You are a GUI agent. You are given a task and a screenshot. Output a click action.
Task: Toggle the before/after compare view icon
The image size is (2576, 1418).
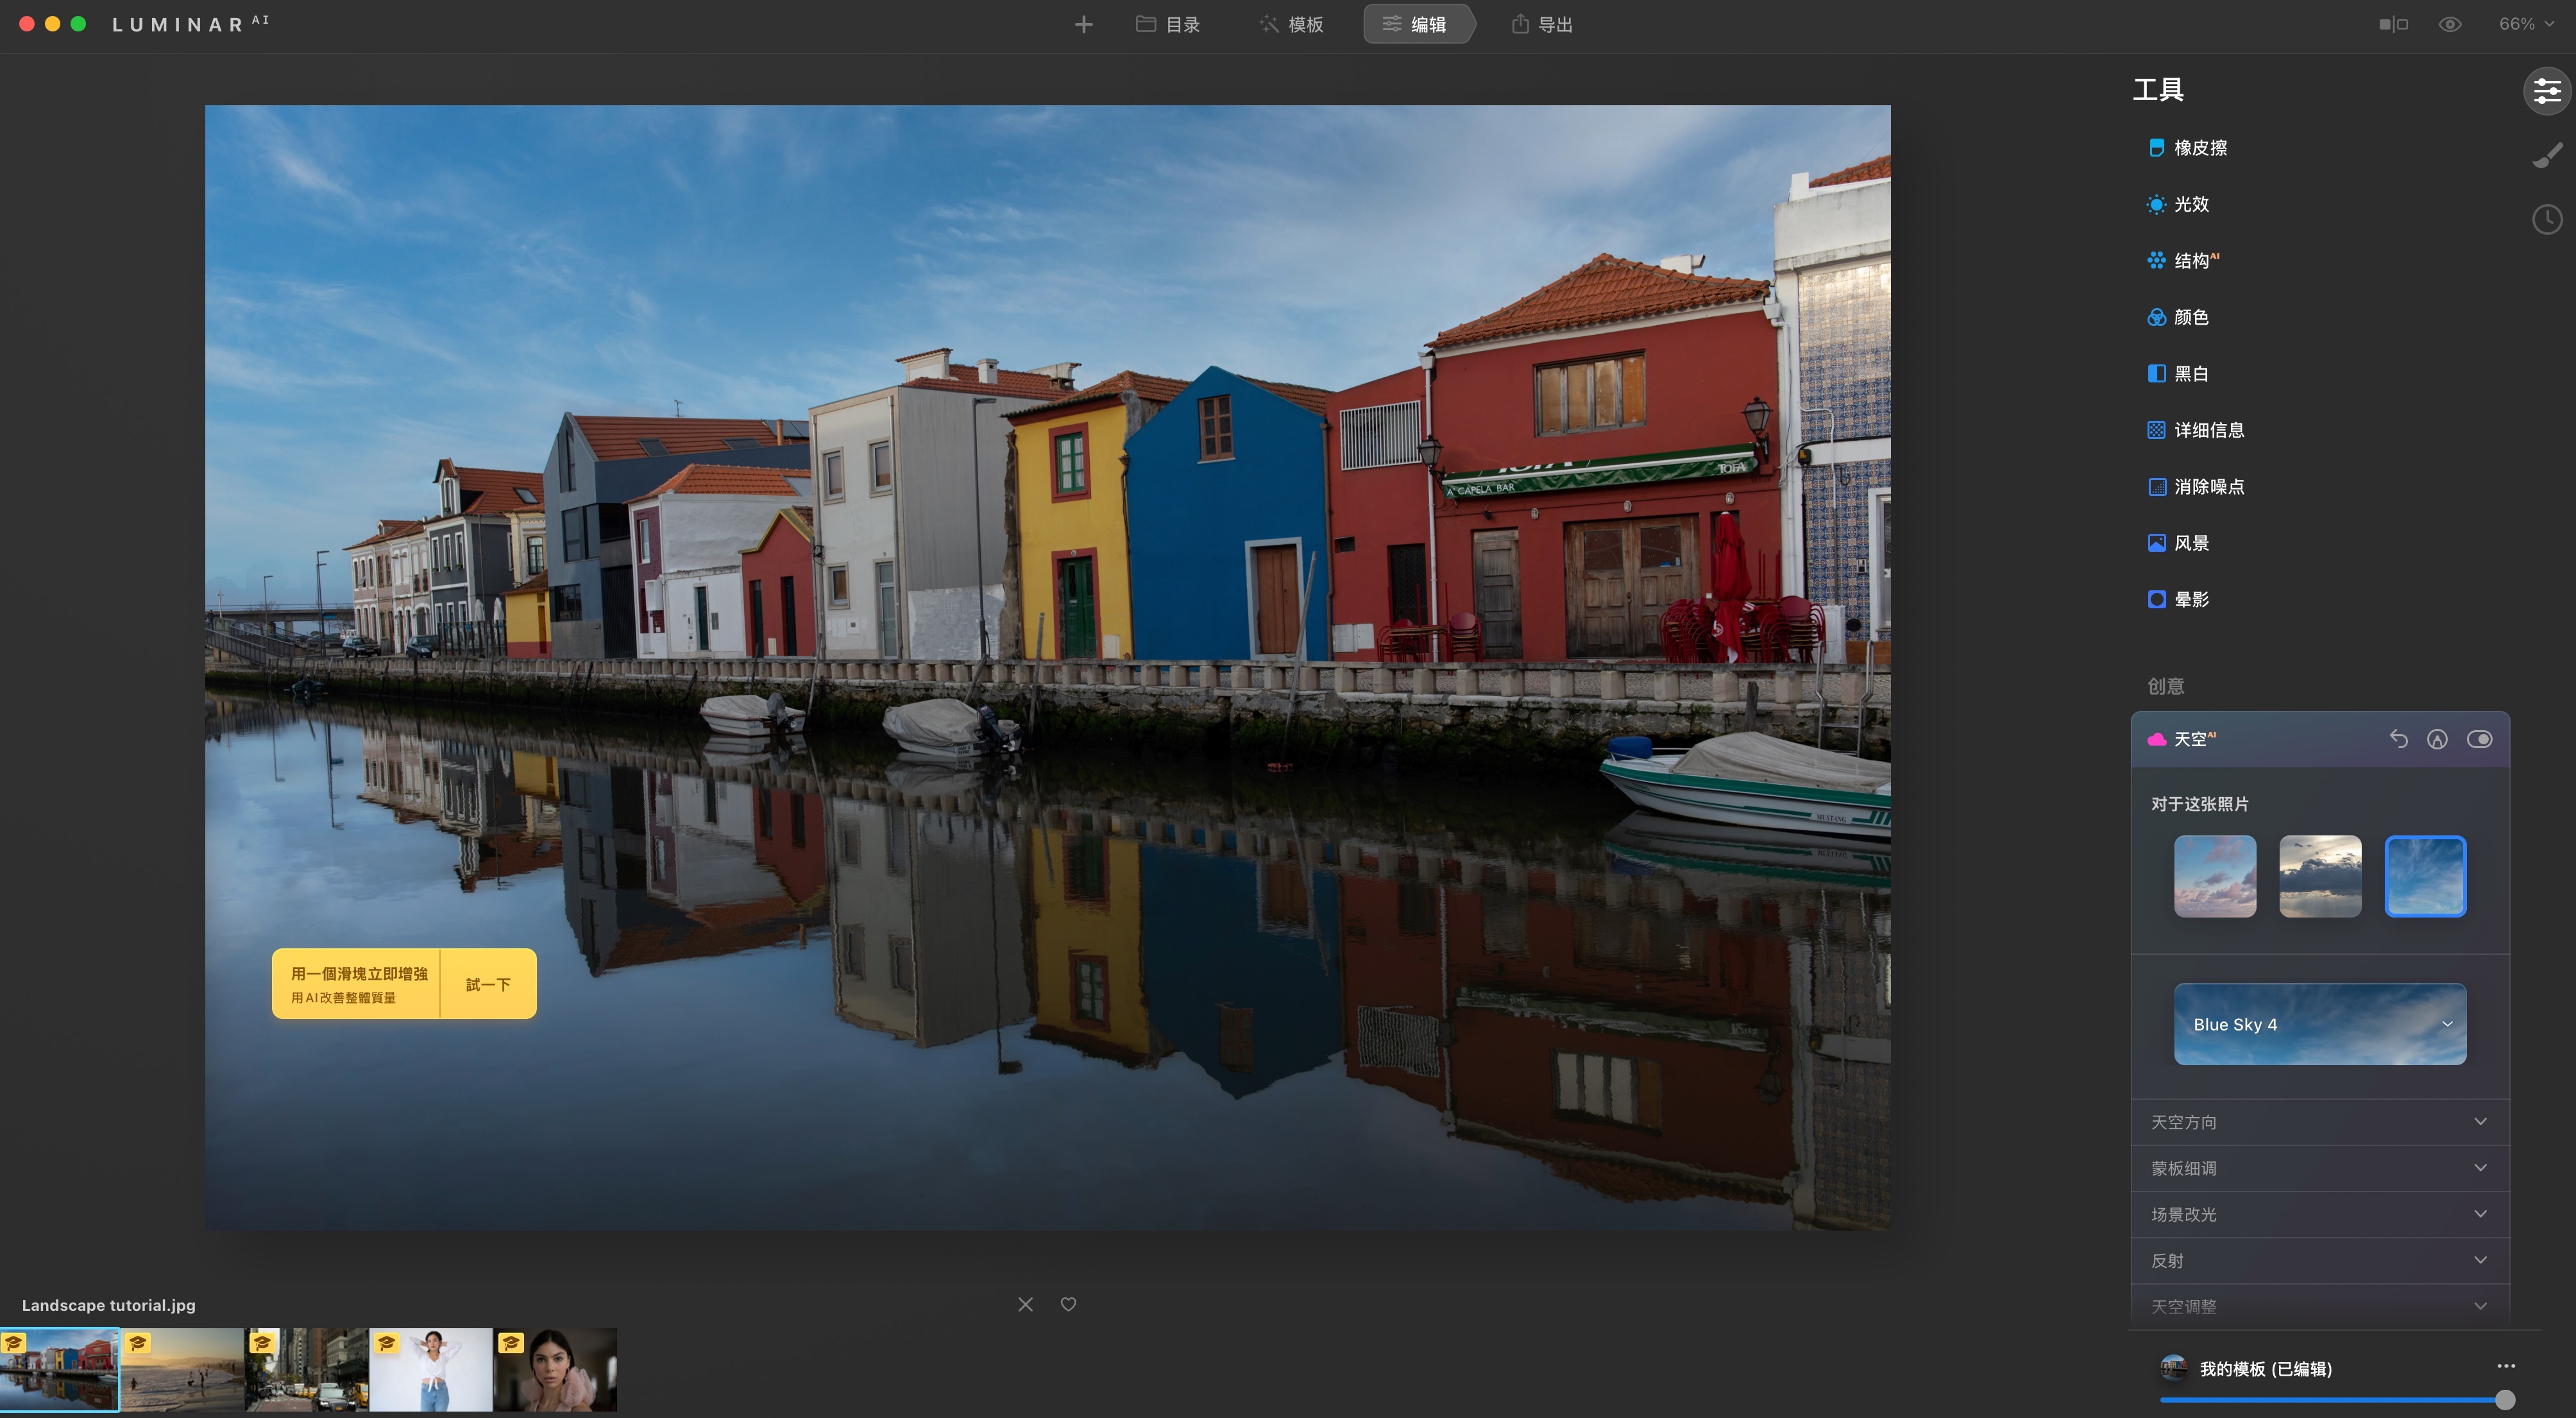[x=2393, y=24]
